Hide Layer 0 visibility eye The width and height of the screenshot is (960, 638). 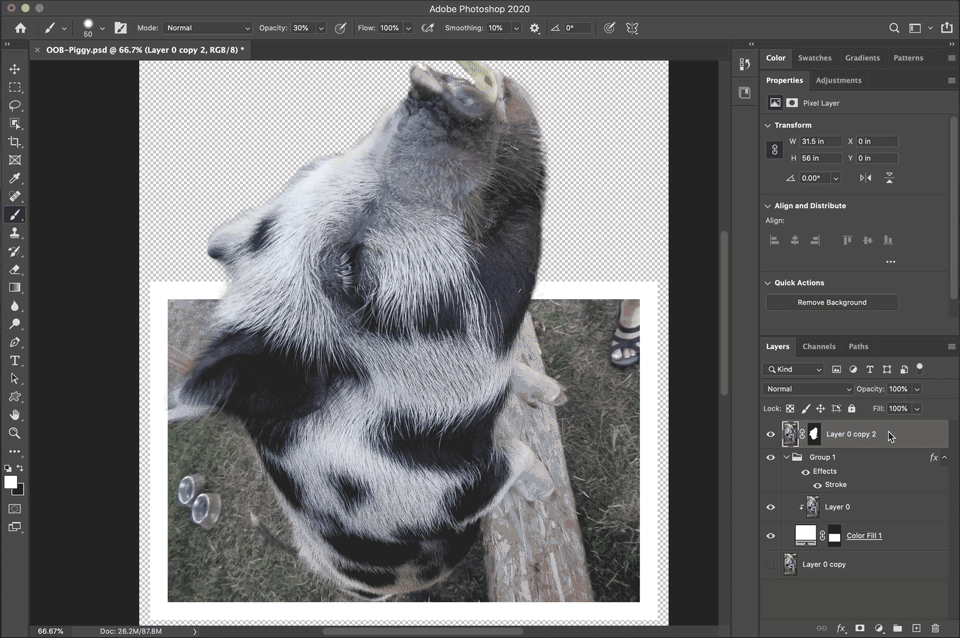click(771, 508)
